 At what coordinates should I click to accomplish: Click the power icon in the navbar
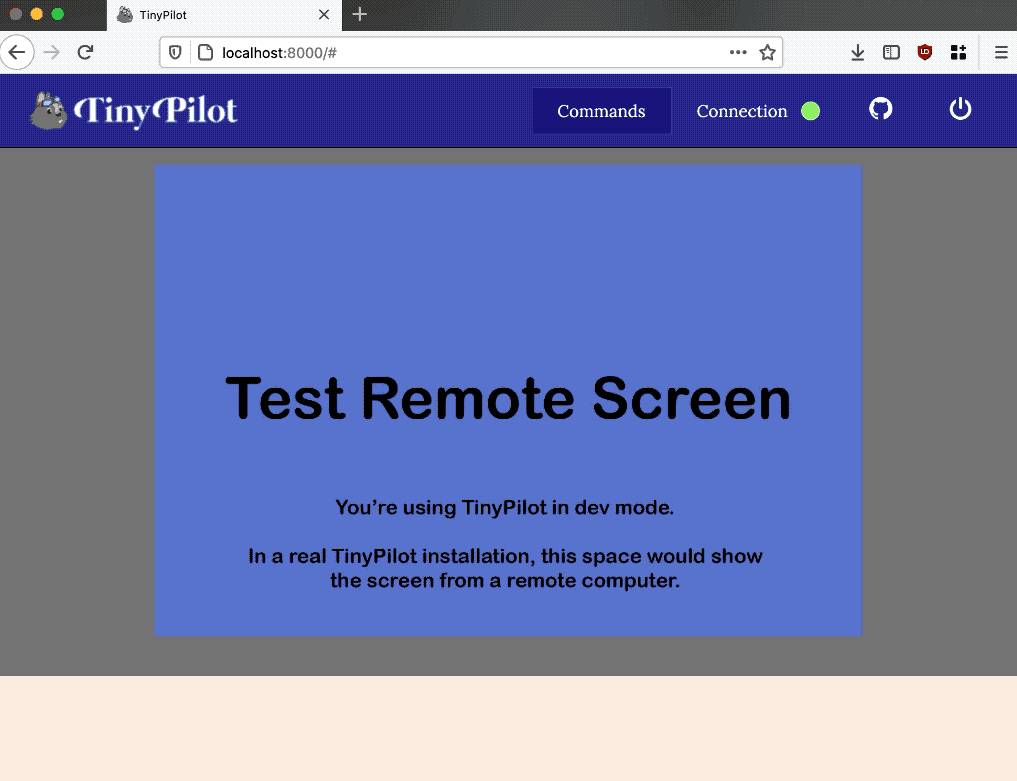click(959, 110)
